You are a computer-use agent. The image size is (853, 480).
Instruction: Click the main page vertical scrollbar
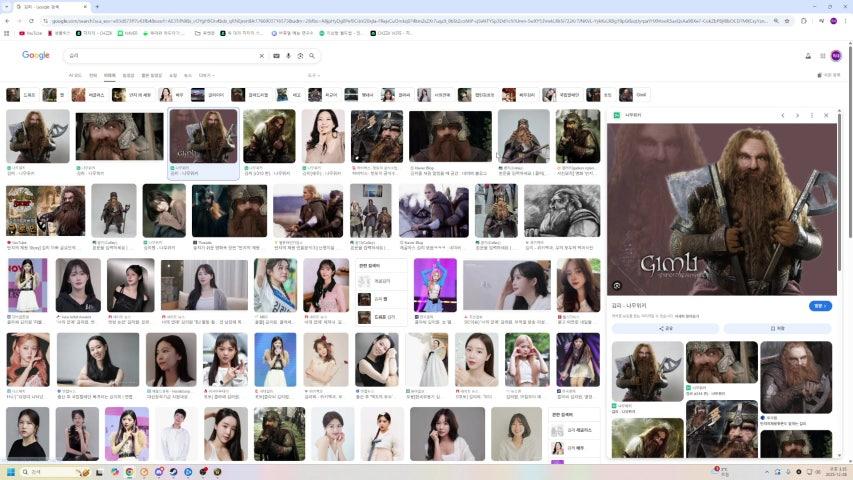[x=850, y=141]
